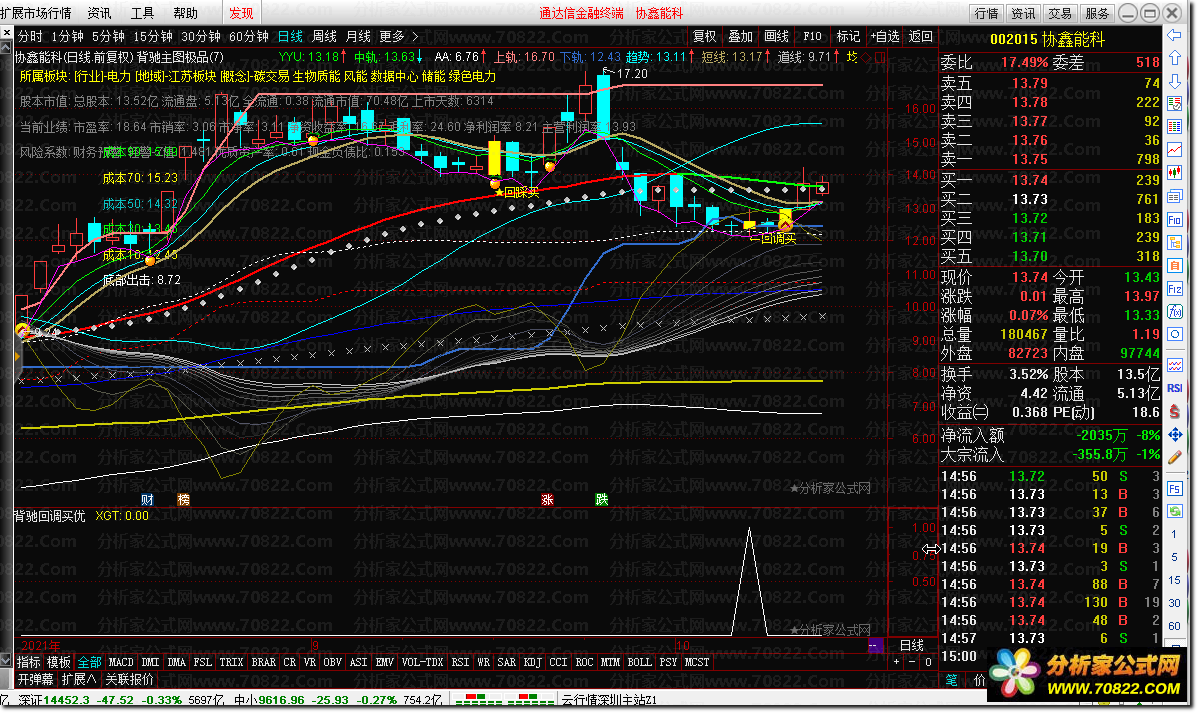This screenshot has width=1199, height=713.
Task: Click the blue four-way move arrows icon
Action: pos(1175,435)
